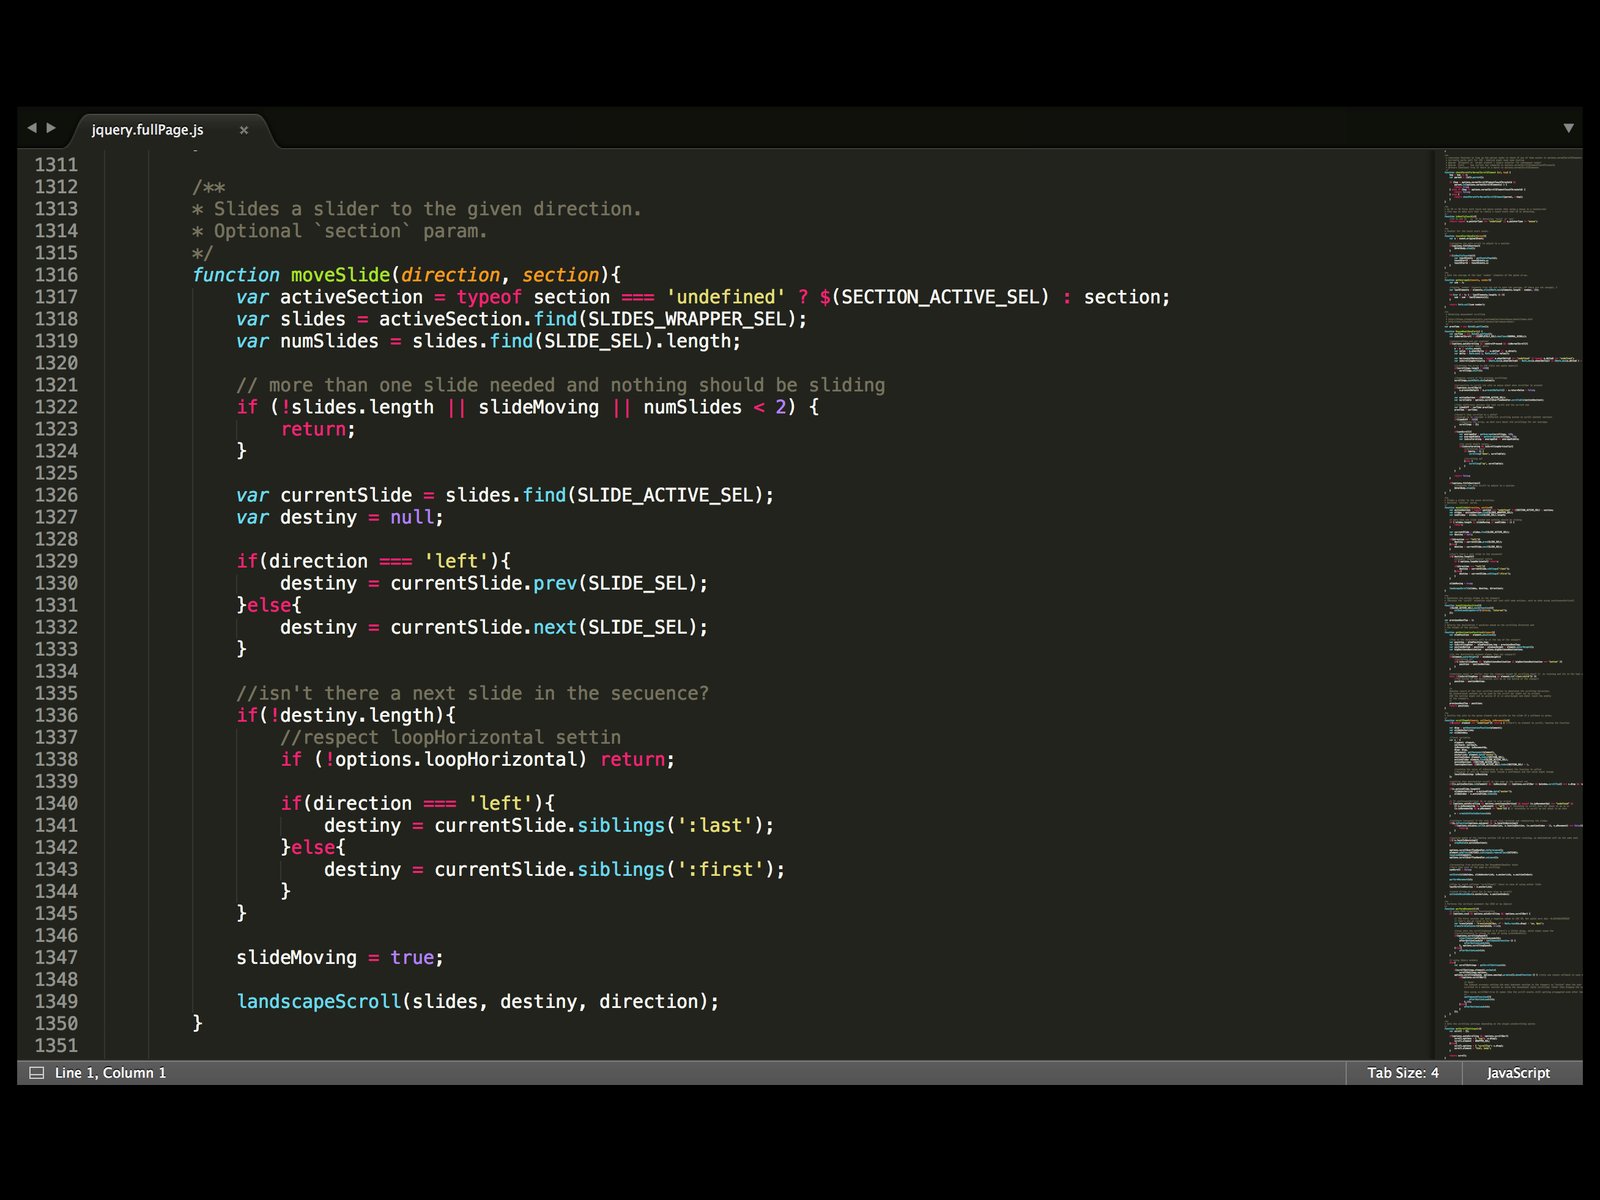
Task: Click the typeof keyword on line 1317
Action: pos(489,297)
